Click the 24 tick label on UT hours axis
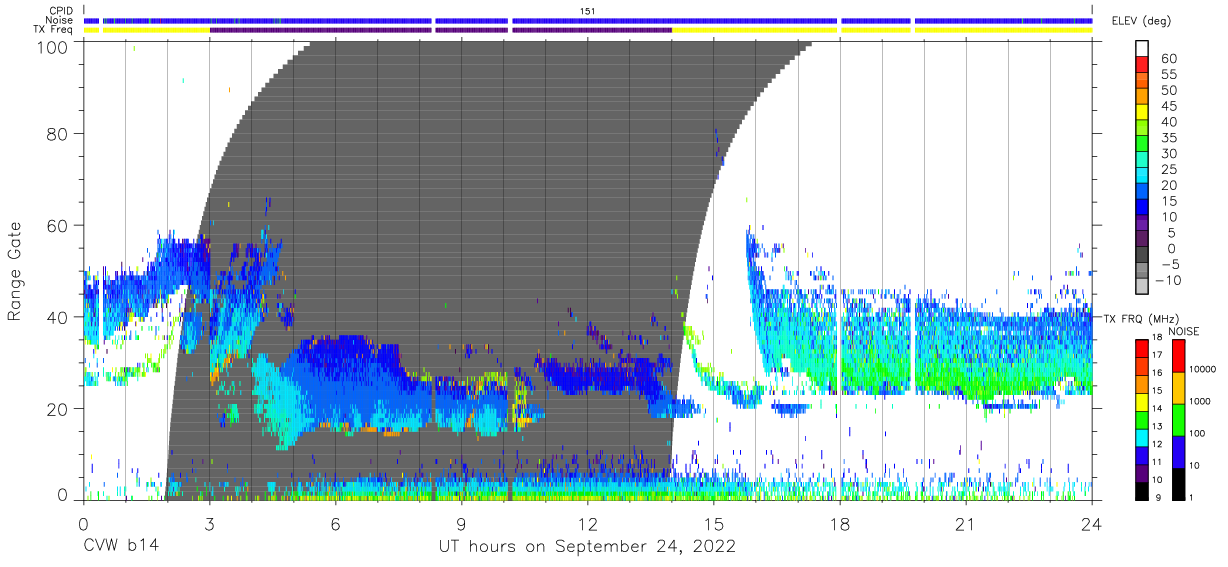The image size is (1228, 567). pos(1092,523)
